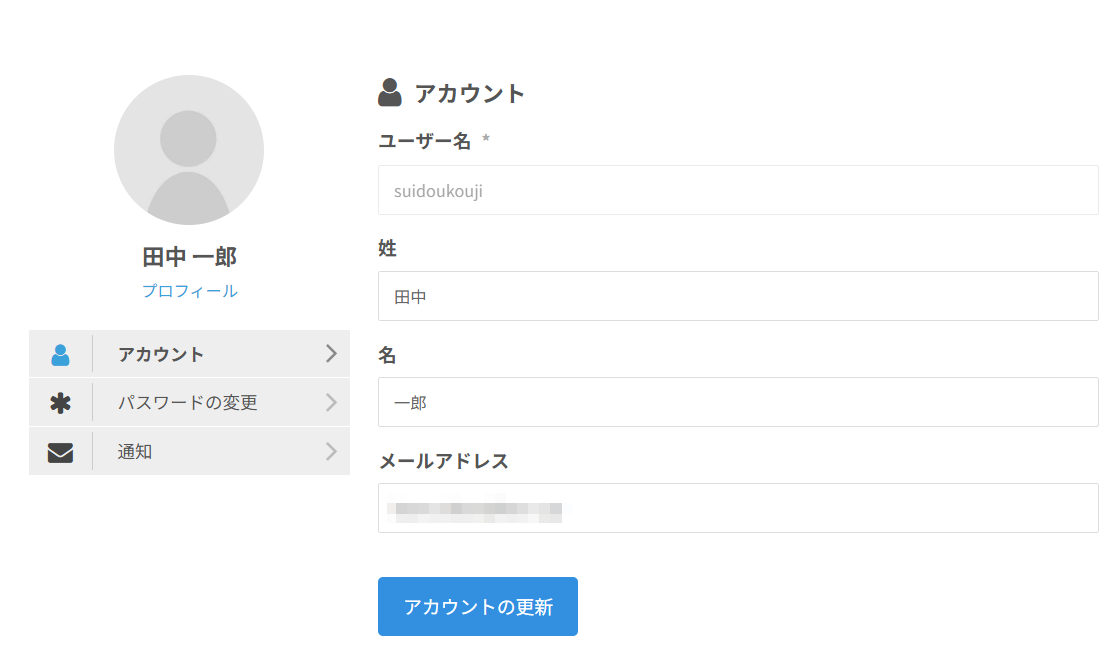Click the メールアドレス field label

443,461
